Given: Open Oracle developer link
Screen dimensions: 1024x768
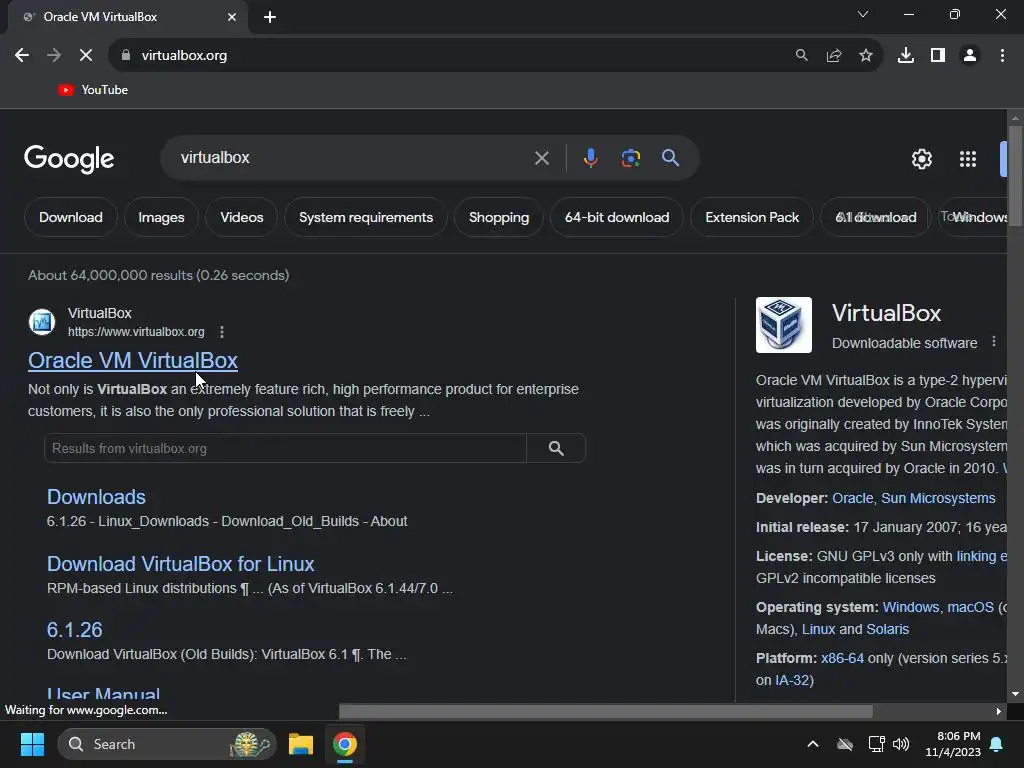Looking at the screenshot, I should [852, 498].
